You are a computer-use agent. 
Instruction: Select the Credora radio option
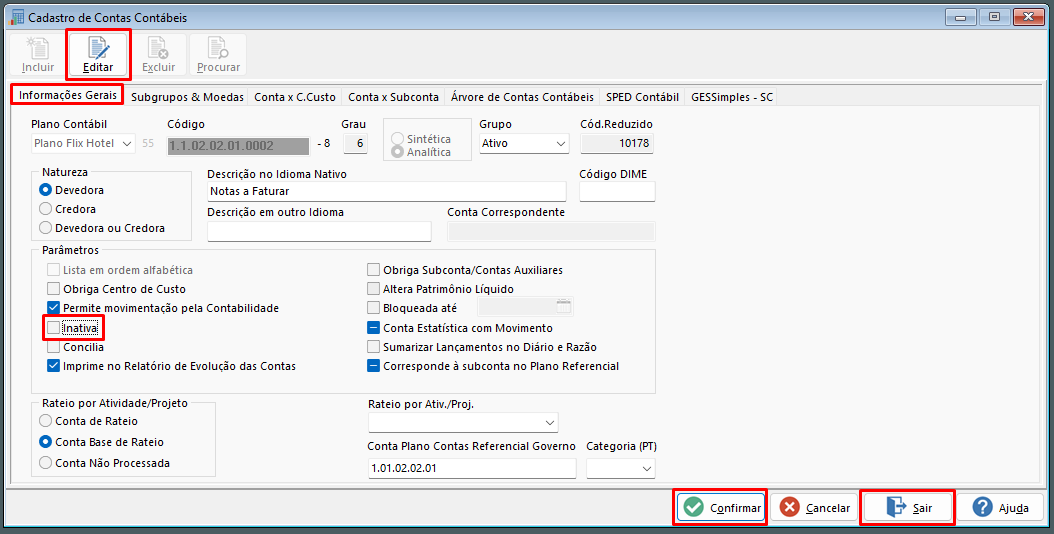point(46,209)
